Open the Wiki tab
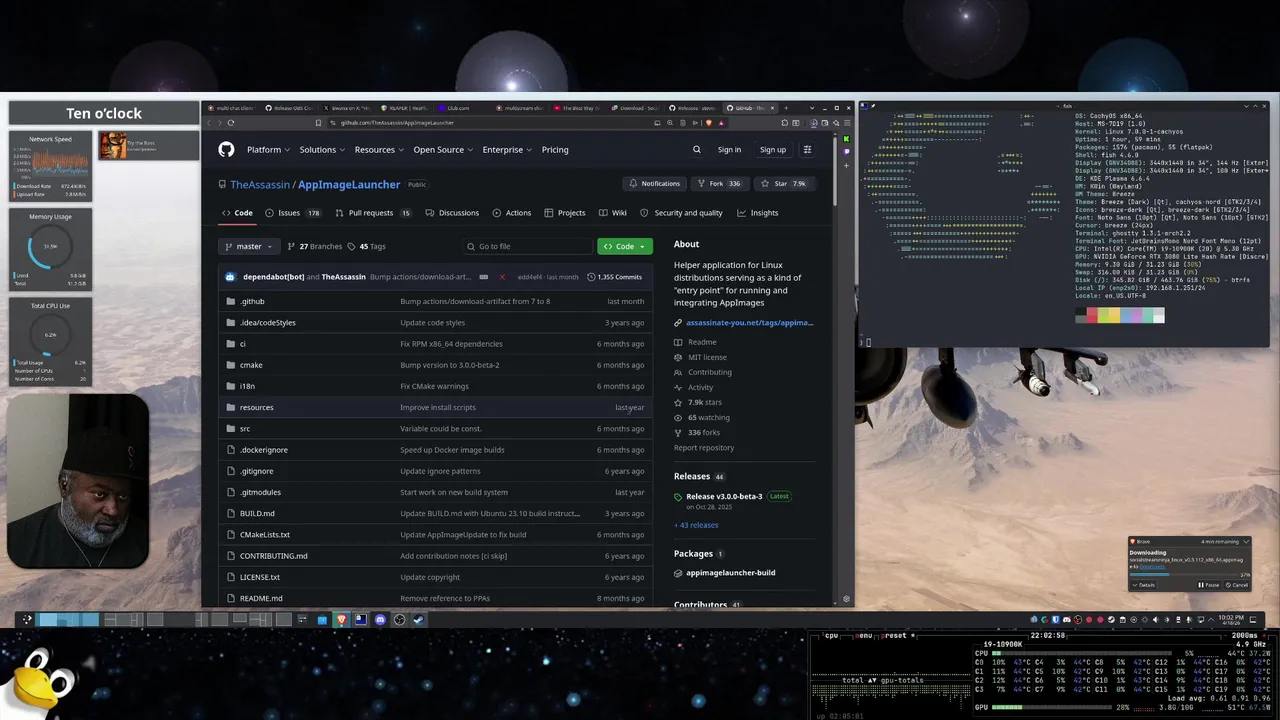 (612, 213)
